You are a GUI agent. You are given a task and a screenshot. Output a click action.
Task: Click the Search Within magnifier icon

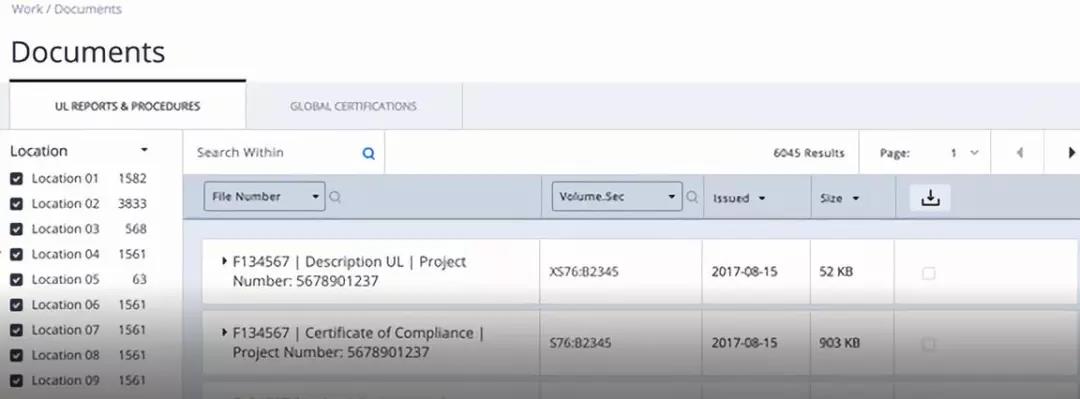point(368,154)
